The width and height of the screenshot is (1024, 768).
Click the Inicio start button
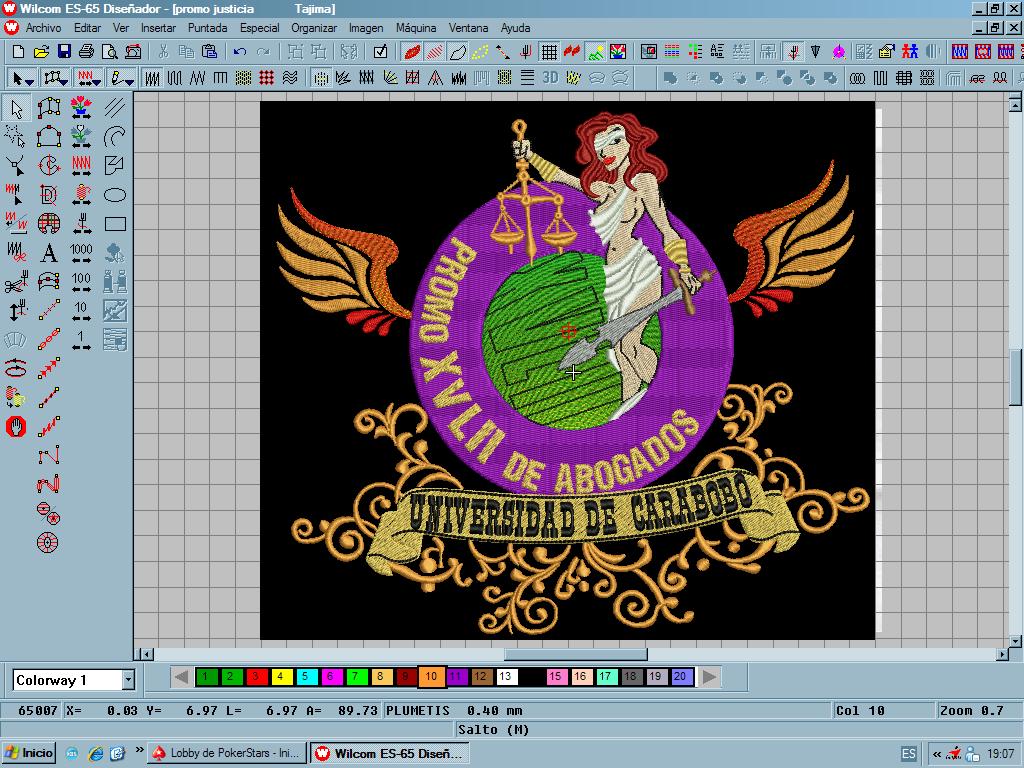(x=29, y=753)
